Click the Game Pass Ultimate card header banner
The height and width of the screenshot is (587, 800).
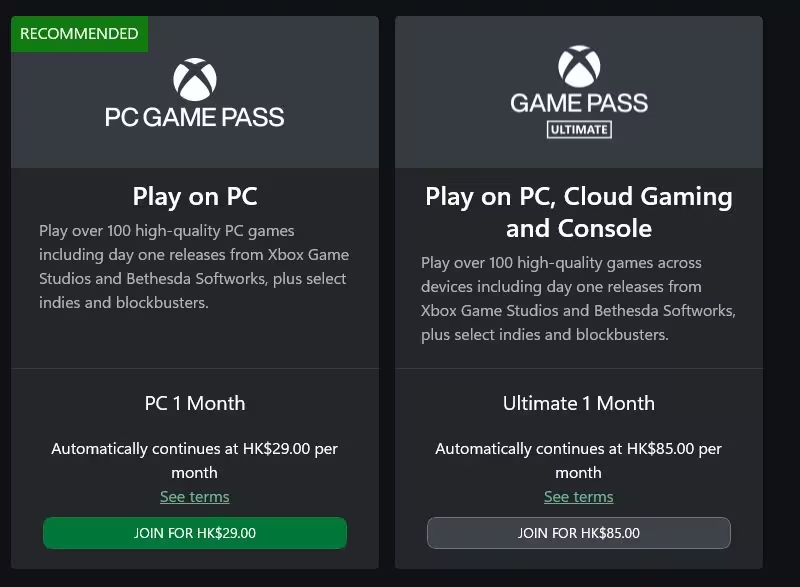point(579,92)
